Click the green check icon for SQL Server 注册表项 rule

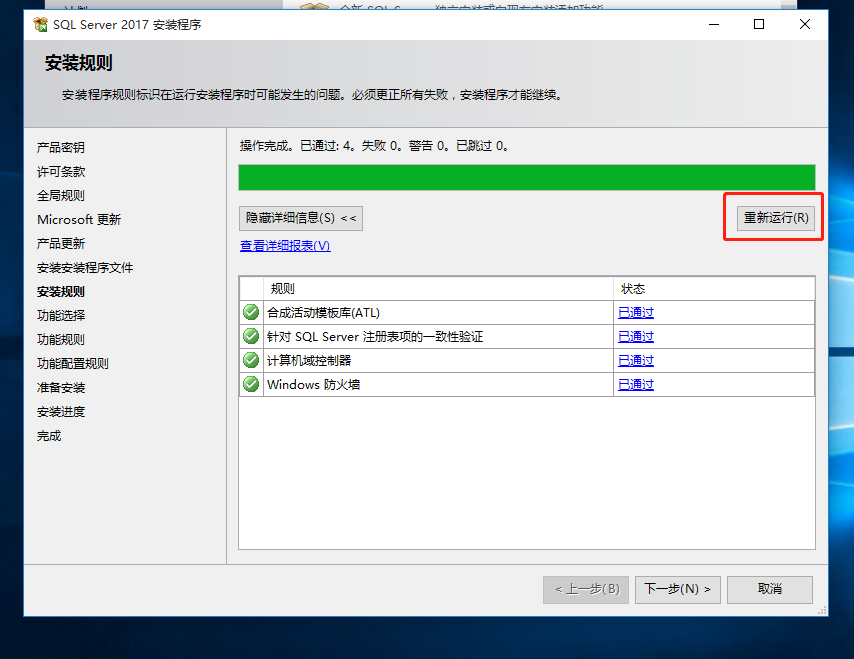[x=251, y=336]
